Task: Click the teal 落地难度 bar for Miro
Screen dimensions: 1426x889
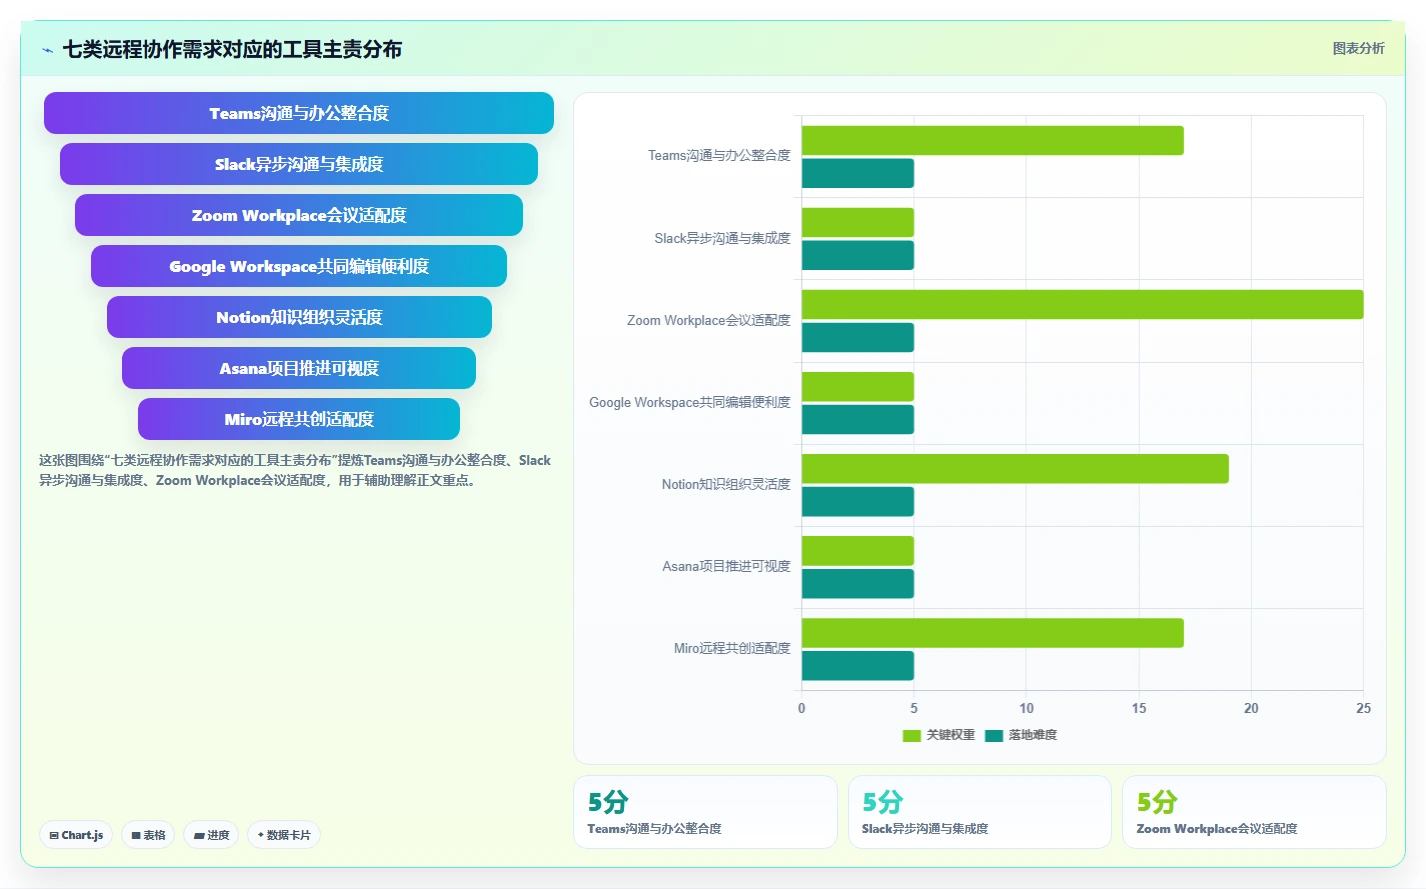Action: (x=858, y=665)
